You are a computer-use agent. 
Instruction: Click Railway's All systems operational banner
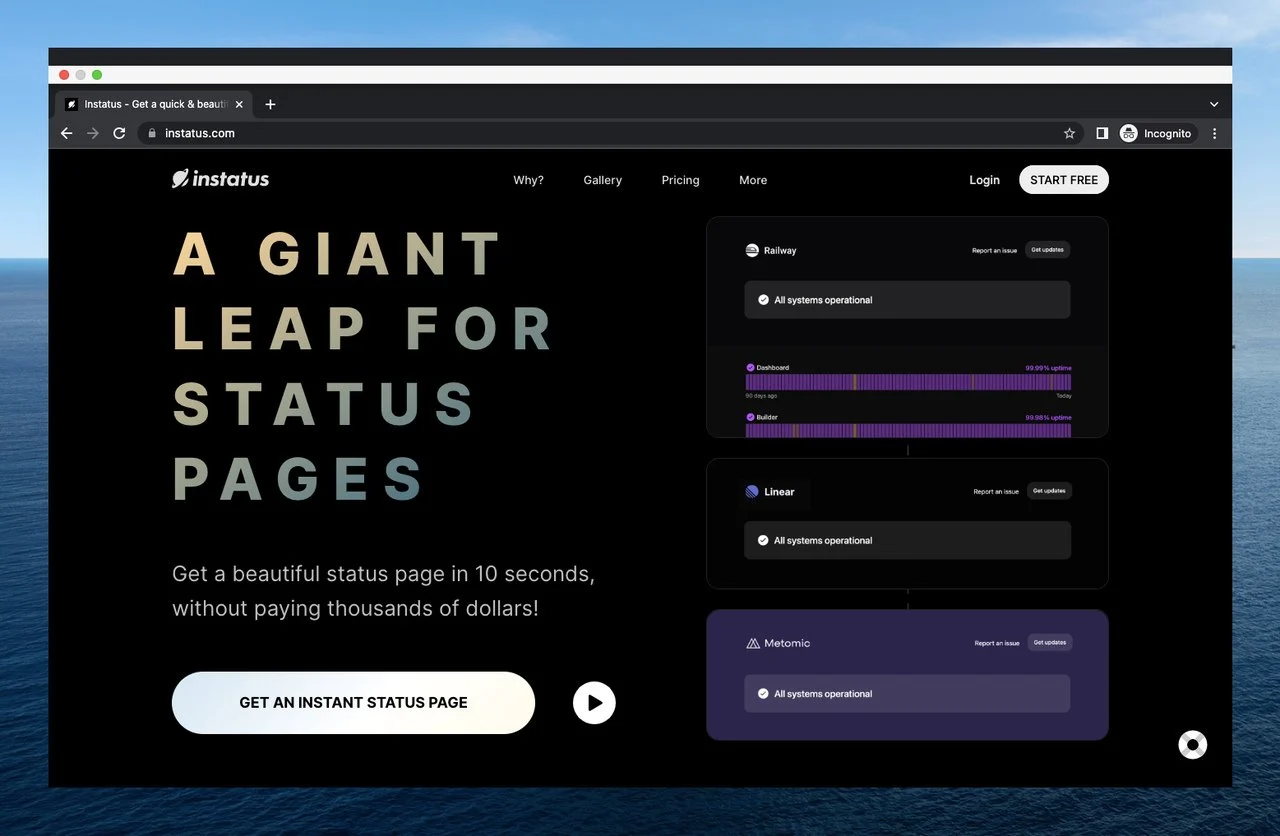(x=907, y=300)
